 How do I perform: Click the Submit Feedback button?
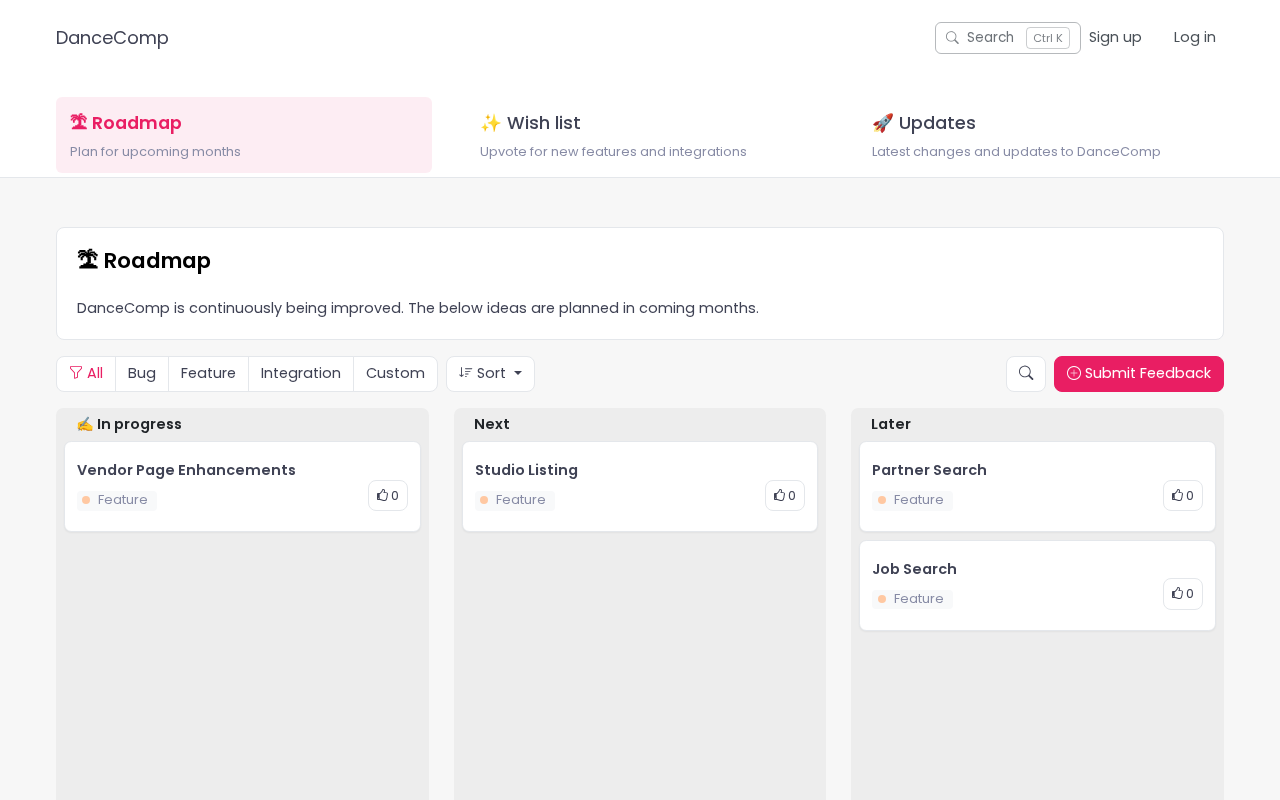1139,374
